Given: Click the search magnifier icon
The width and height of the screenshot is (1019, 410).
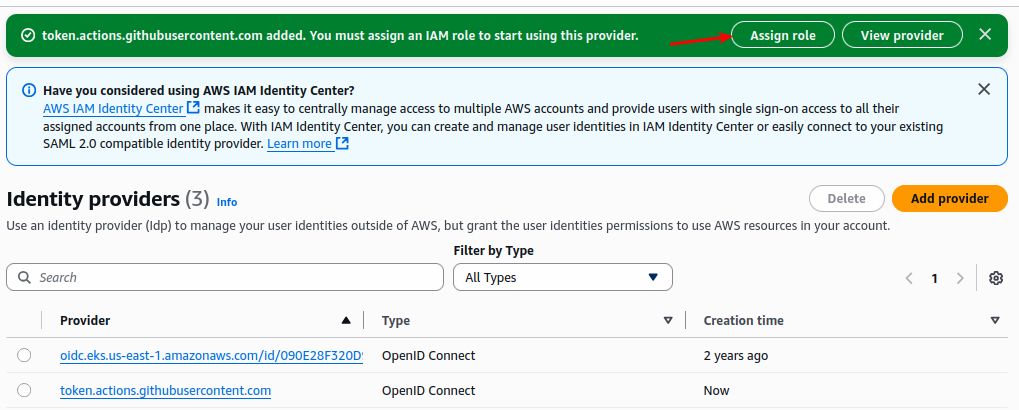Looking at the screenshot, I should pos(25,277).
